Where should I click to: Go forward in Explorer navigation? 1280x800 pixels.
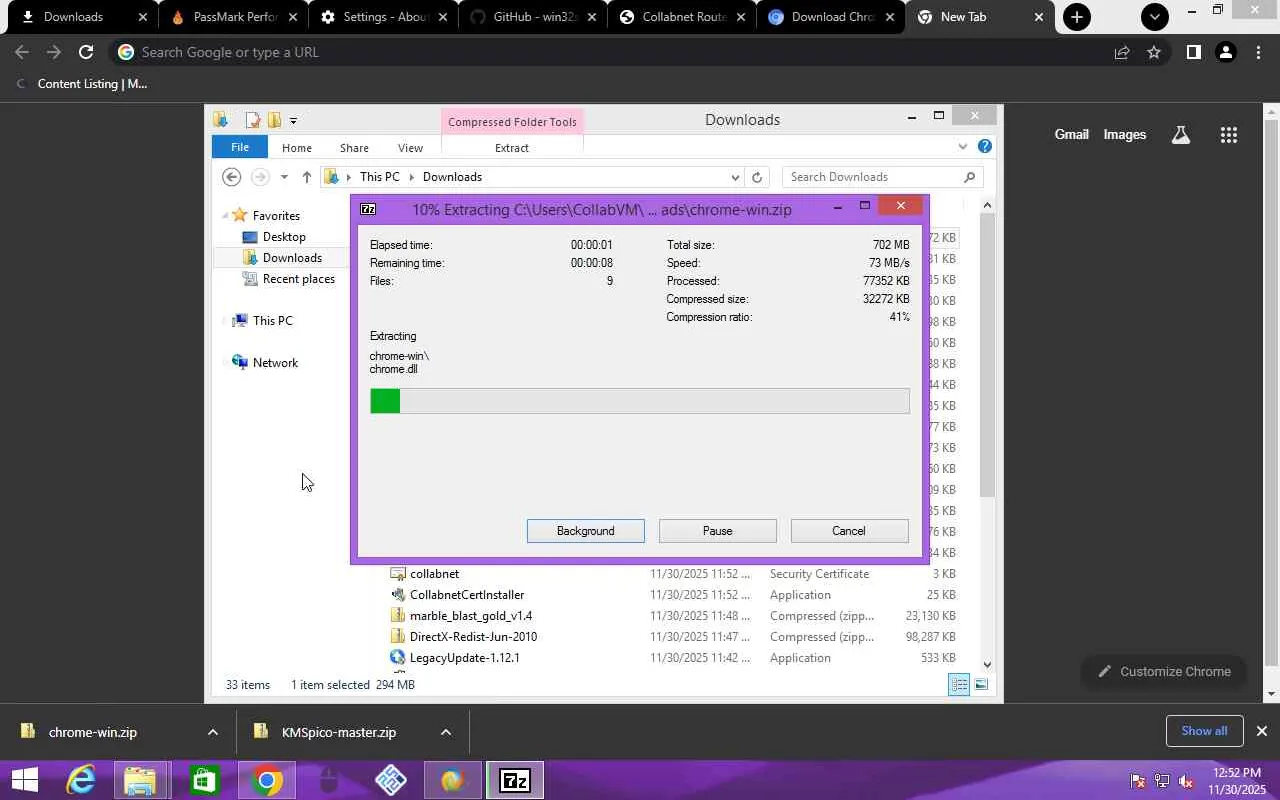(260, 177)
